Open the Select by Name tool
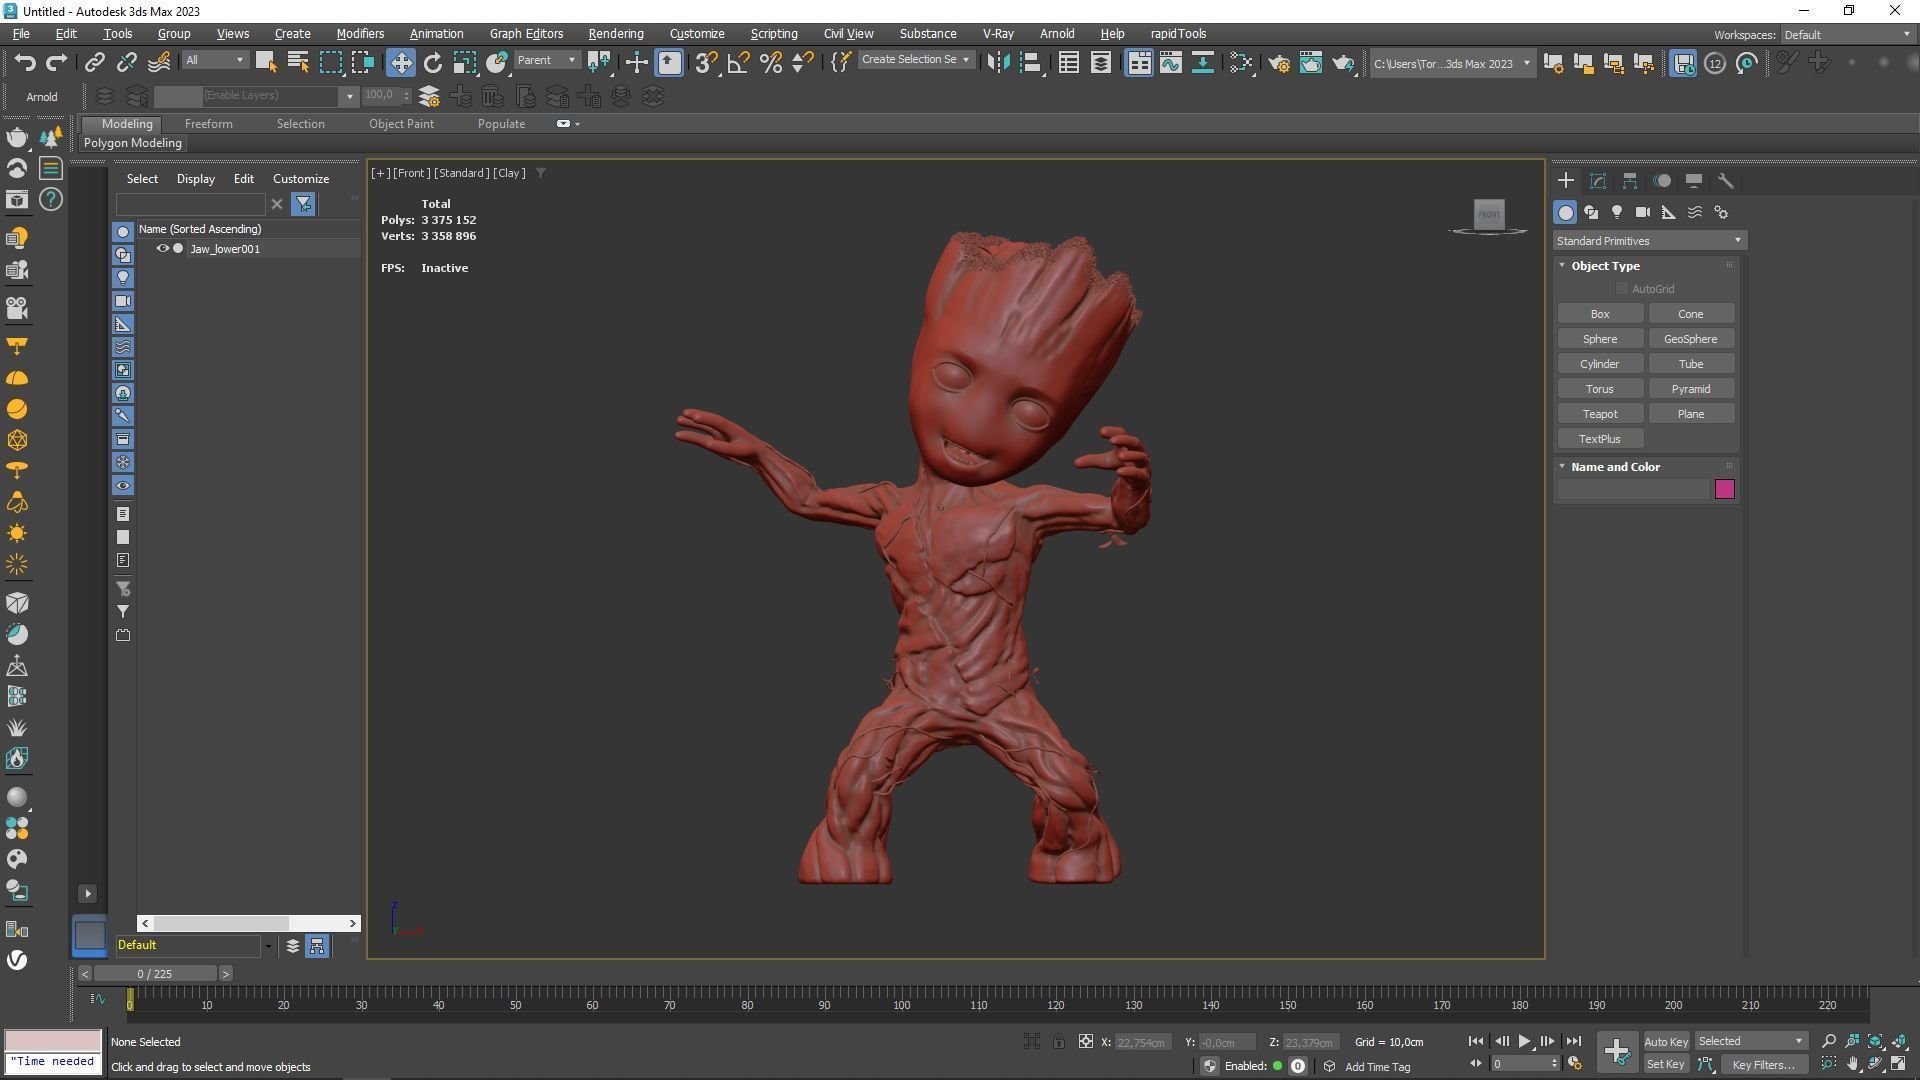The height and width of the screenshot is (1080, 1920). click(x=298, y=62)
